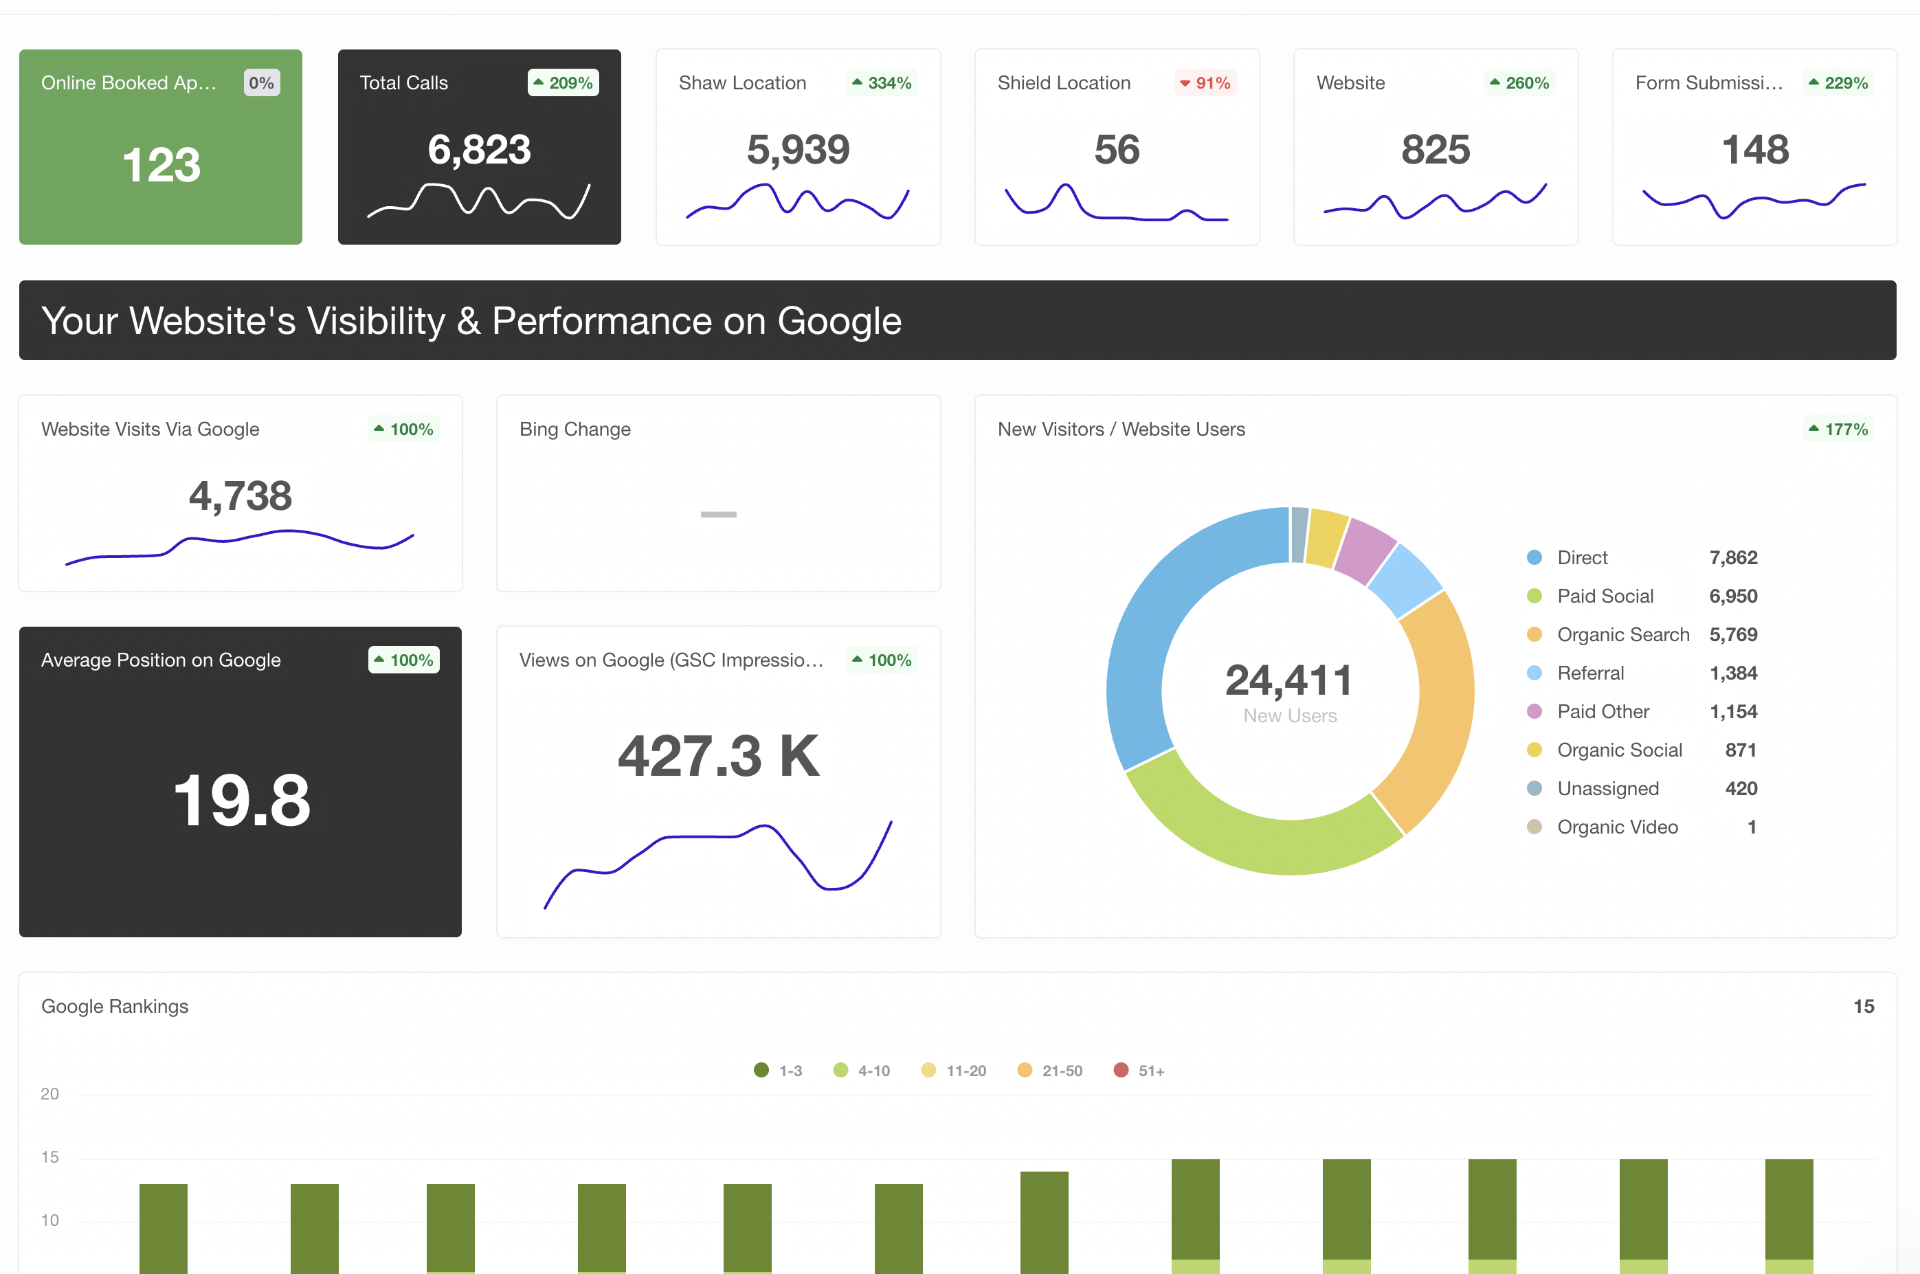The image size is (1920, 1274).
Task: Click the 334% increase badge
Action: (x=882, y=83)
